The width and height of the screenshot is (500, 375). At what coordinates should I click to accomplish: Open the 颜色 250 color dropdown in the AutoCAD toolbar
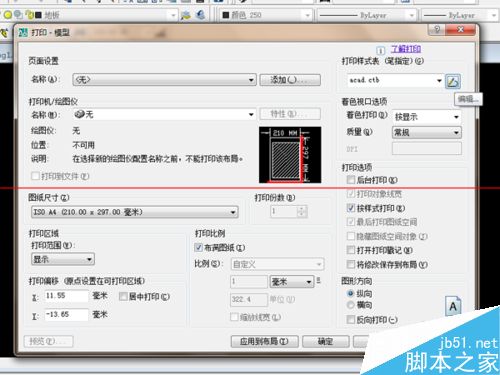266,15
